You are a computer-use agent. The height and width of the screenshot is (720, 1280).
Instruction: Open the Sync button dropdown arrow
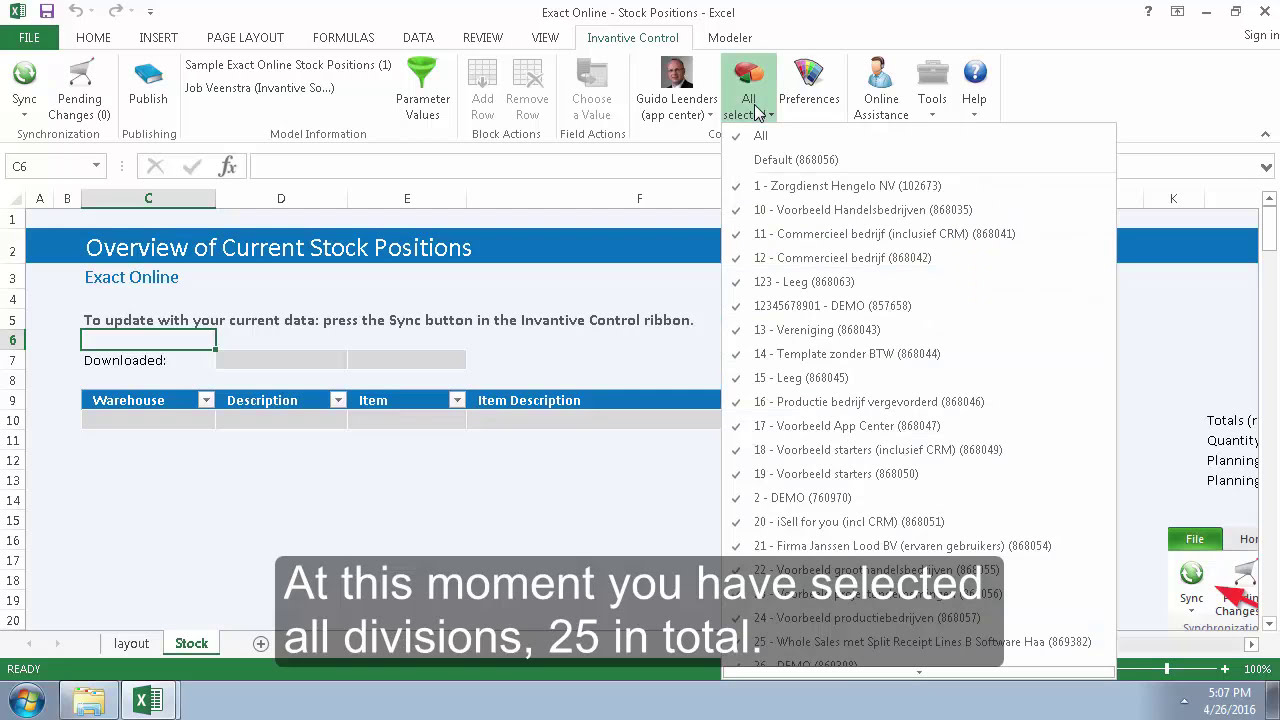click(24, 115)
